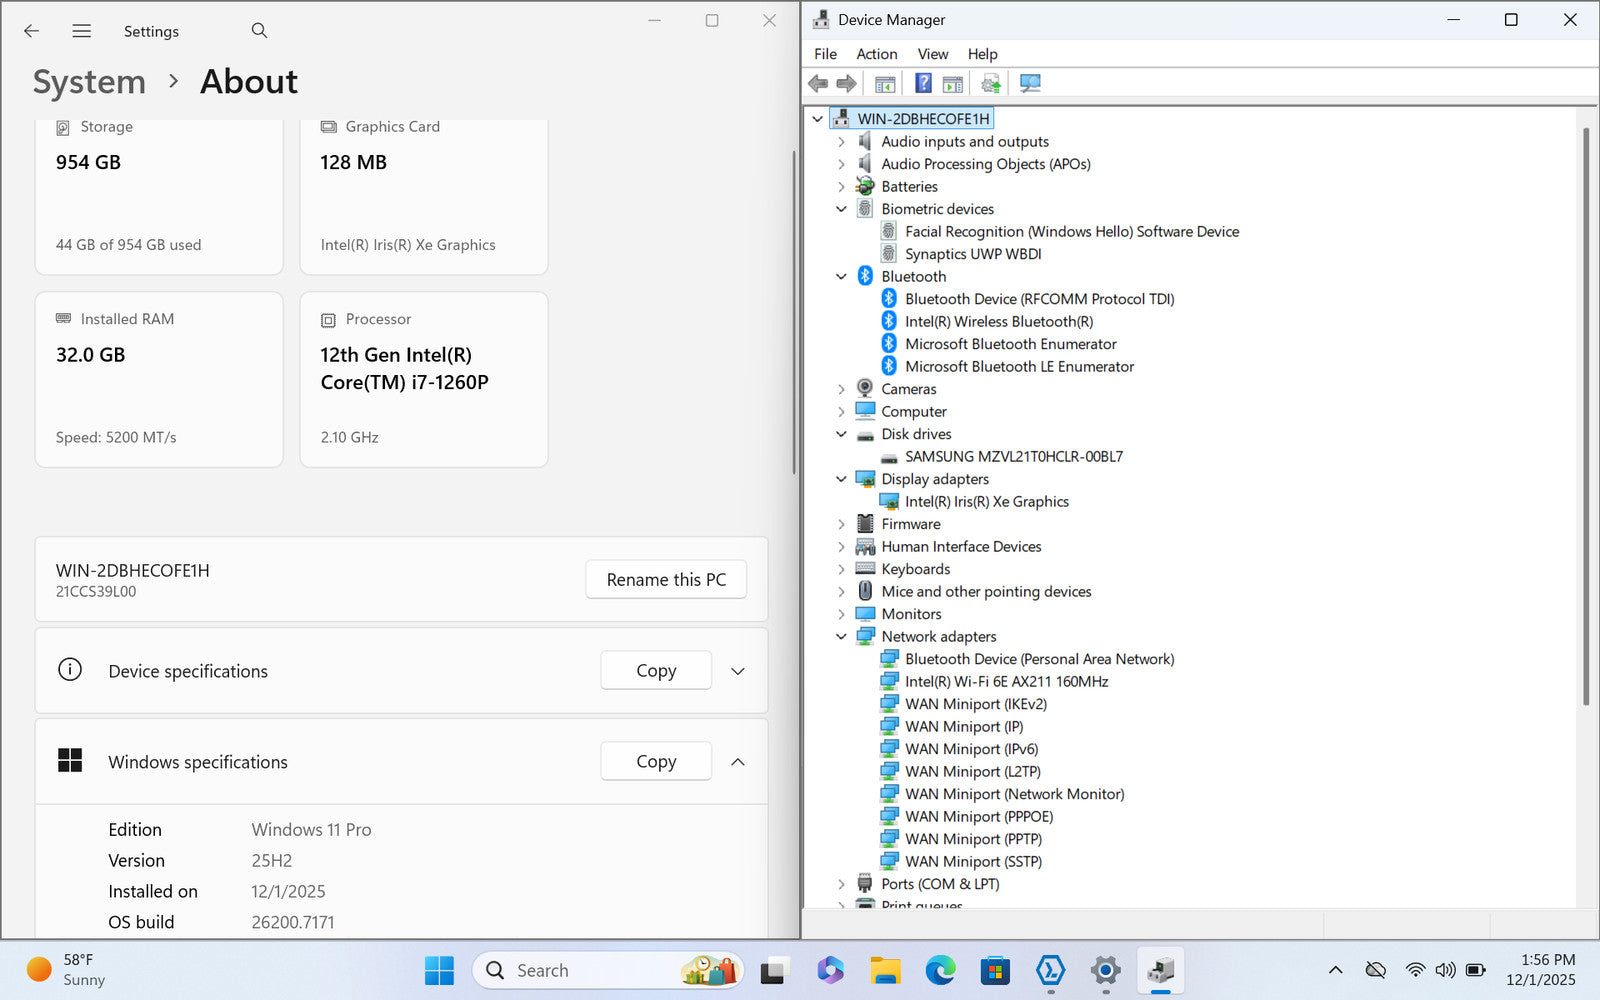
Task: Click Scan for hardware changes toolbar icon
Action: [x=1030, y=83]
